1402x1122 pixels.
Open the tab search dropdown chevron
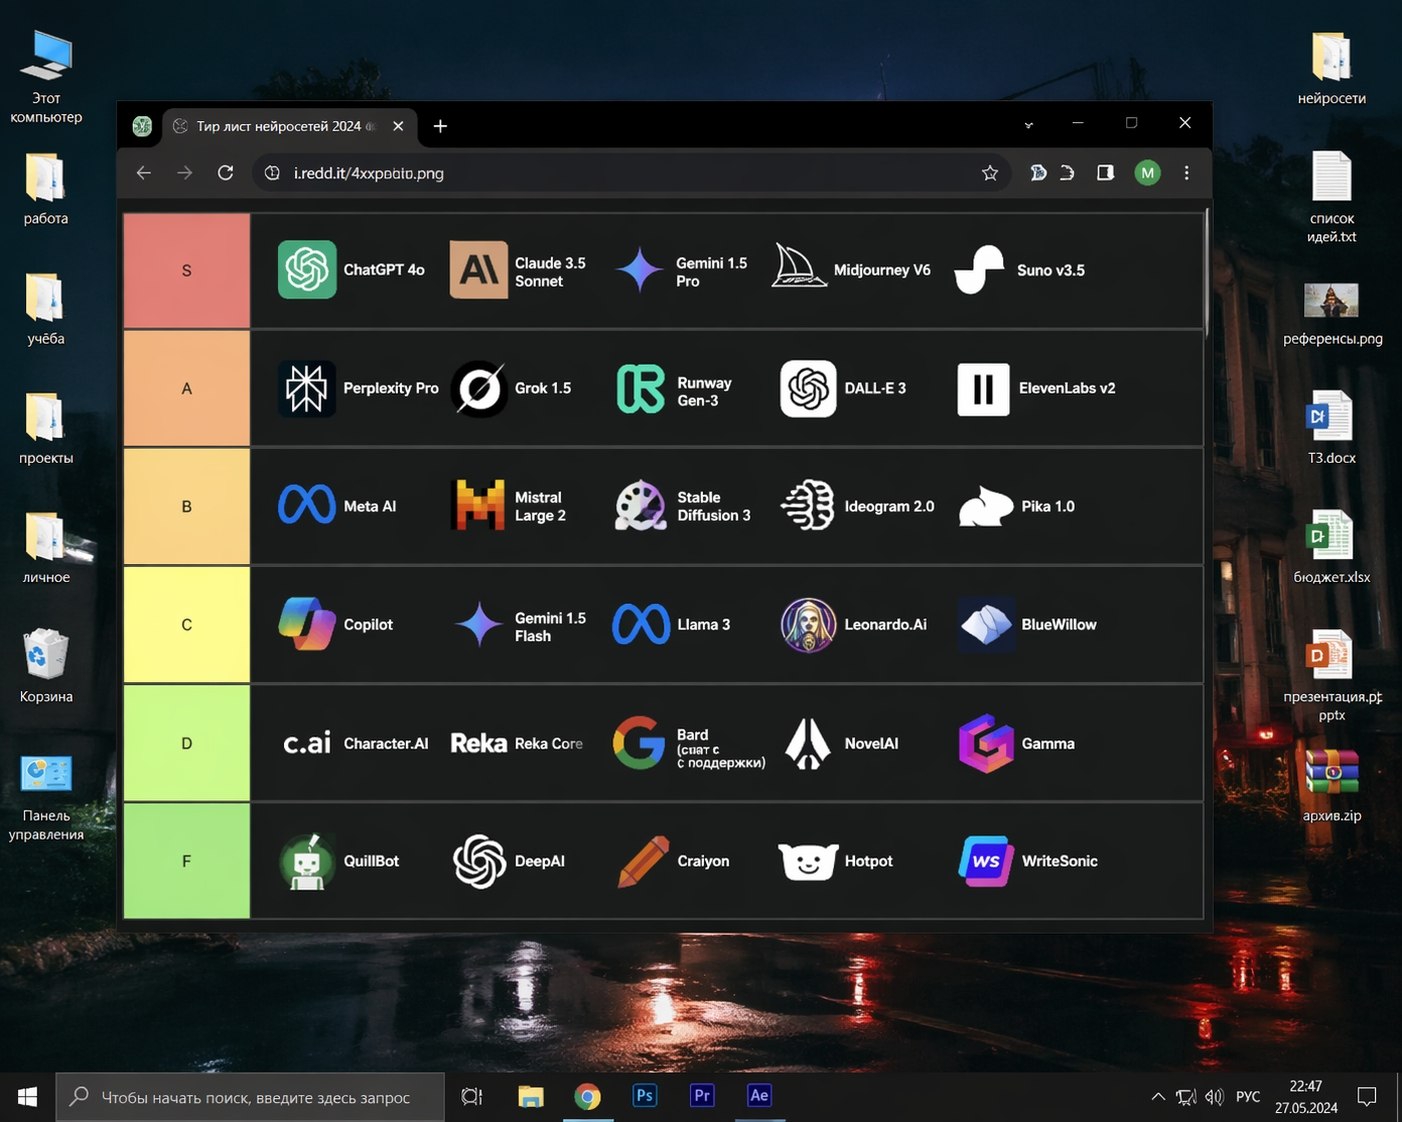1028,125
